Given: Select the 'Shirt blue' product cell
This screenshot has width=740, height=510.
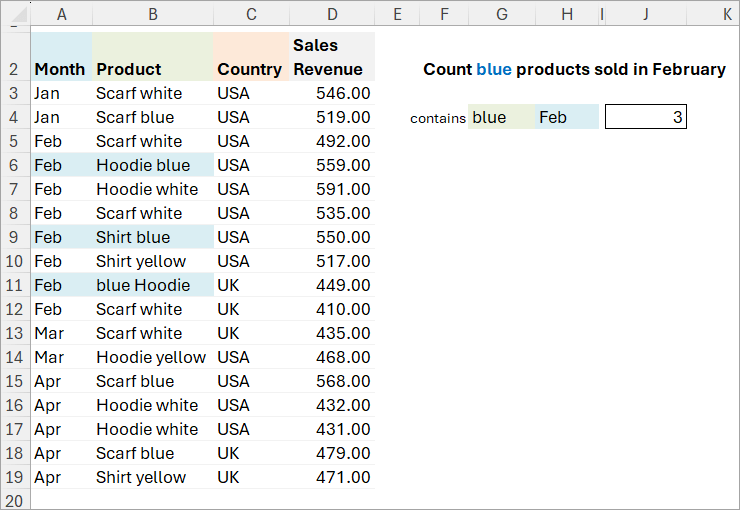Looking at the screenshot, I should (153, 237).
